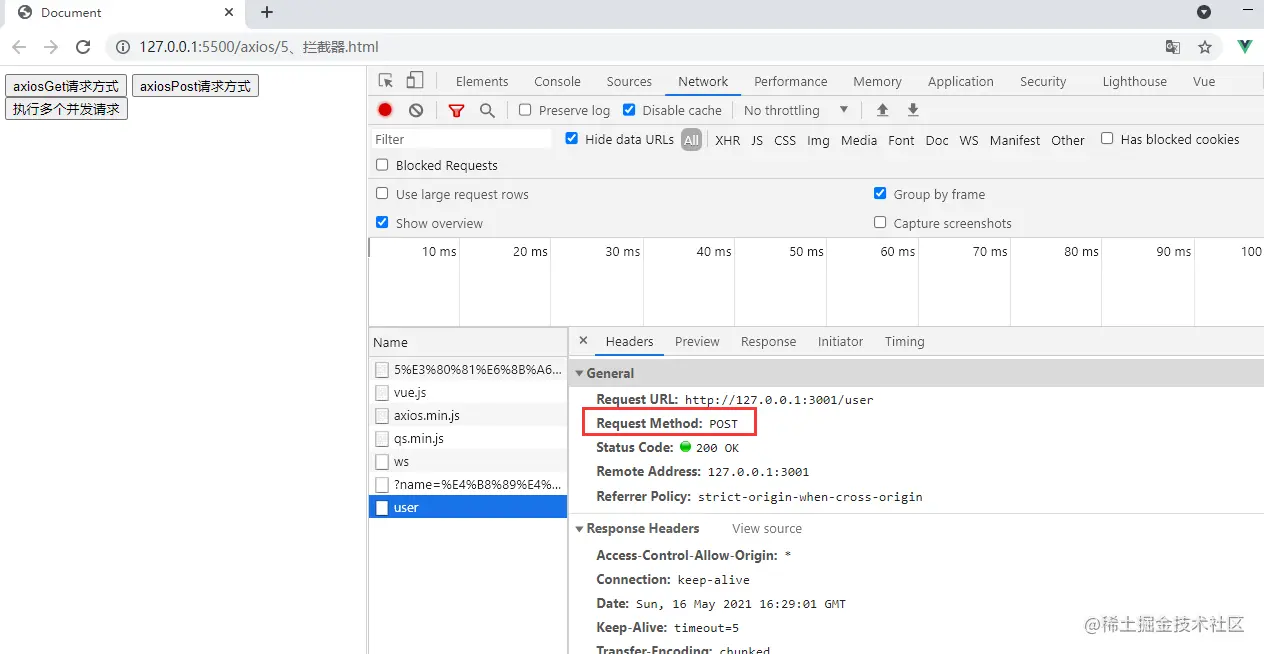Click file icon next to vue.js

tap(382, 393)
